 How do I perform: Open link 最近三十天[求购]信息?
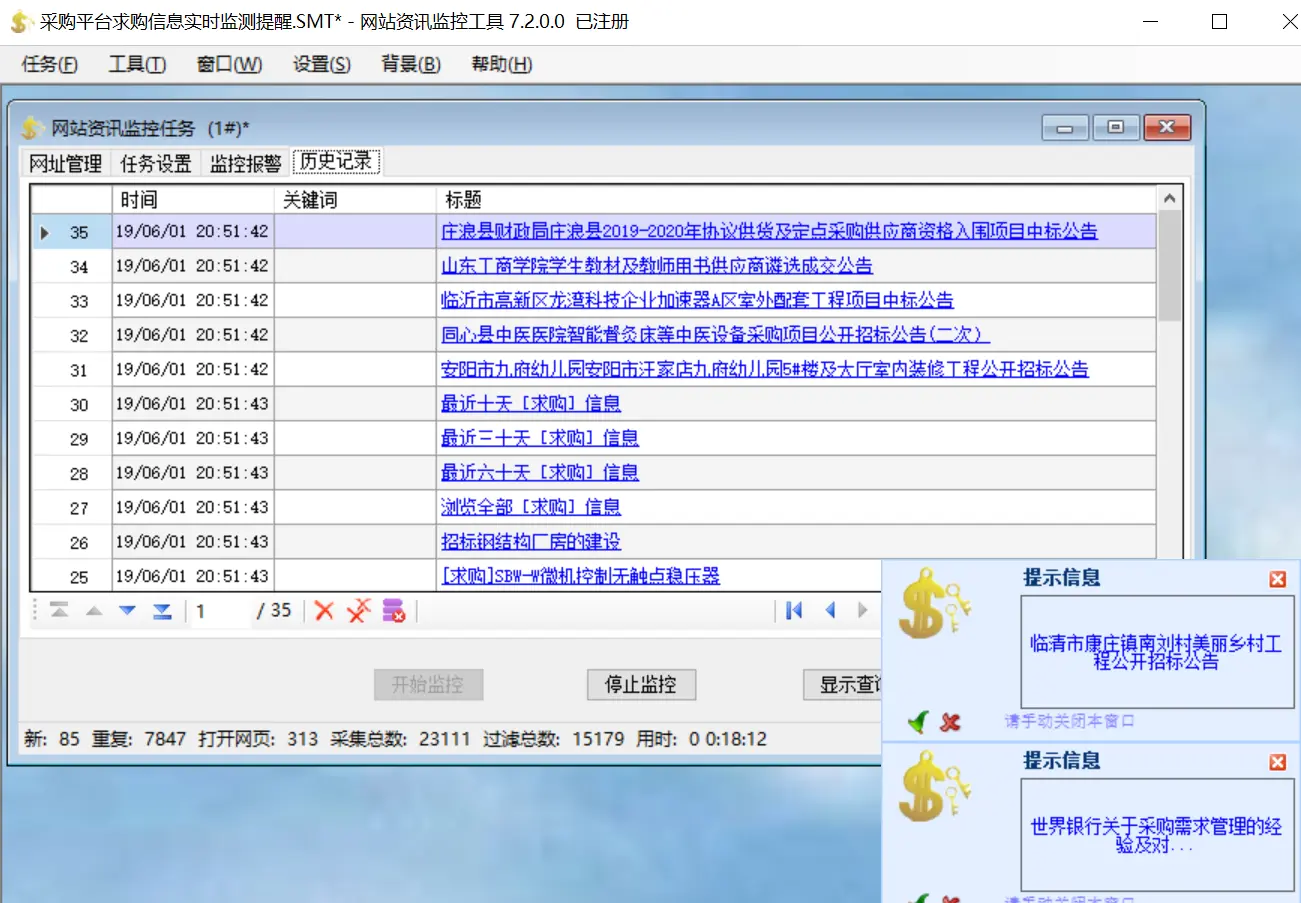(x=540, y=438)
